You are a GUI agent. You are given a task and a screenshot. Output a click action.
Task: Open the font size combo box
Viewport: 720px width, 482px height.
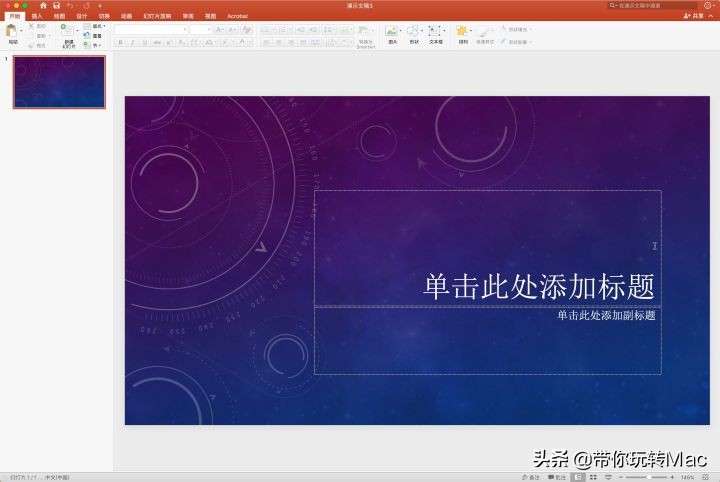coord(201,29)
